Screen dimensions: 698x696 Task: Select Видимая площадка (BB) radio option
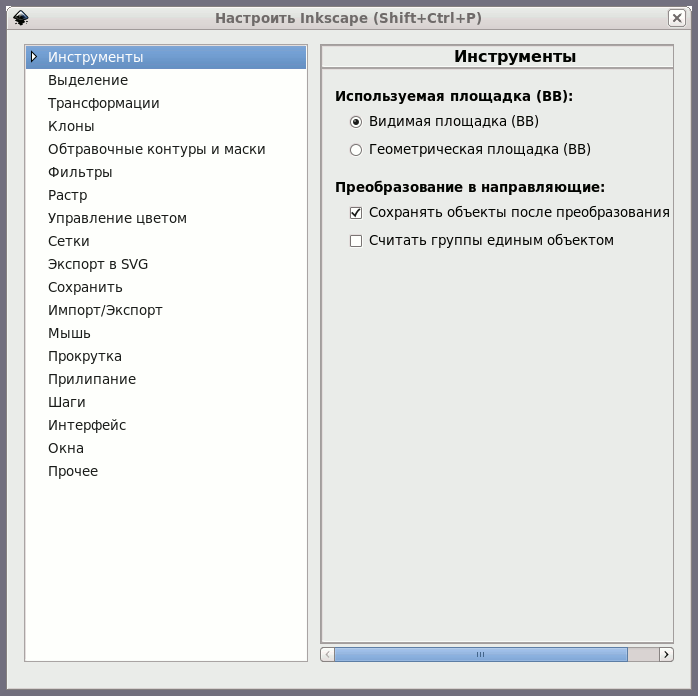(x=356, y=121)
